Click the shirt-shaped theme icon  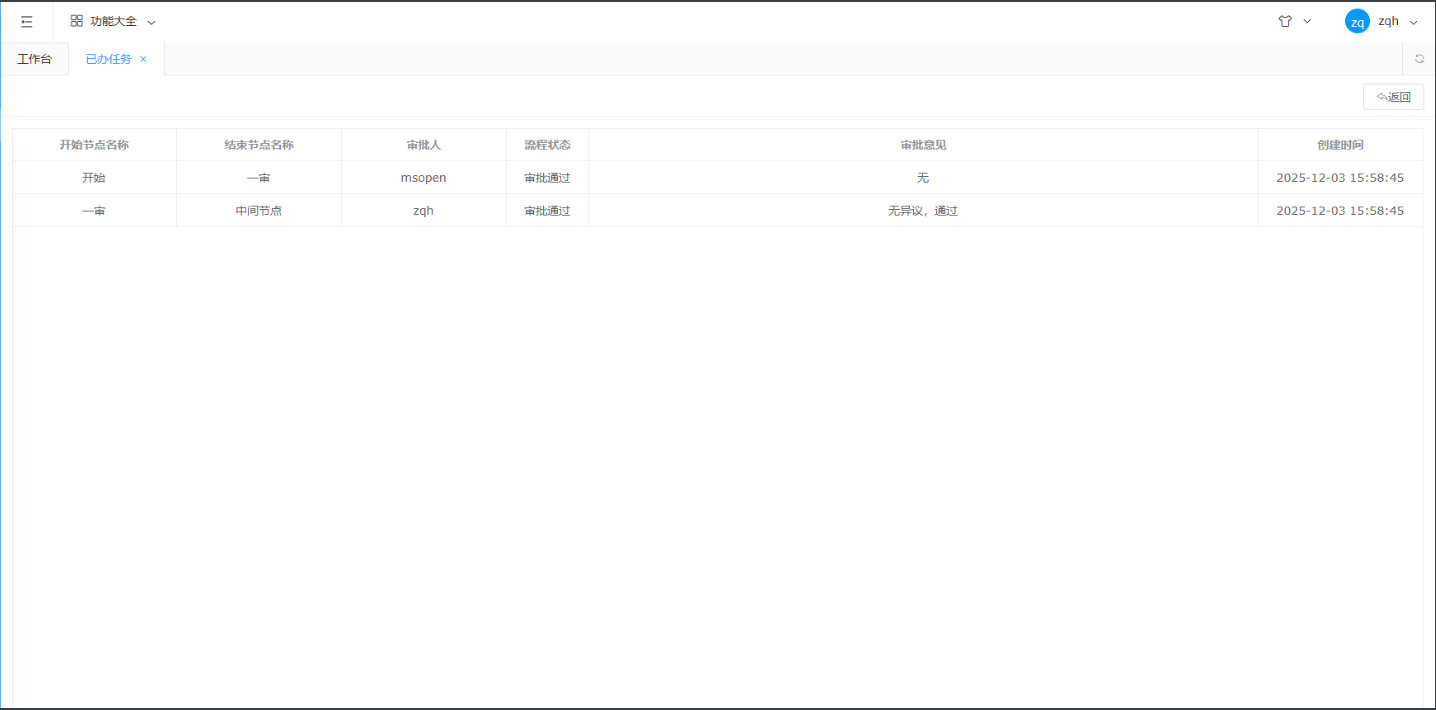pos(1285,21)
